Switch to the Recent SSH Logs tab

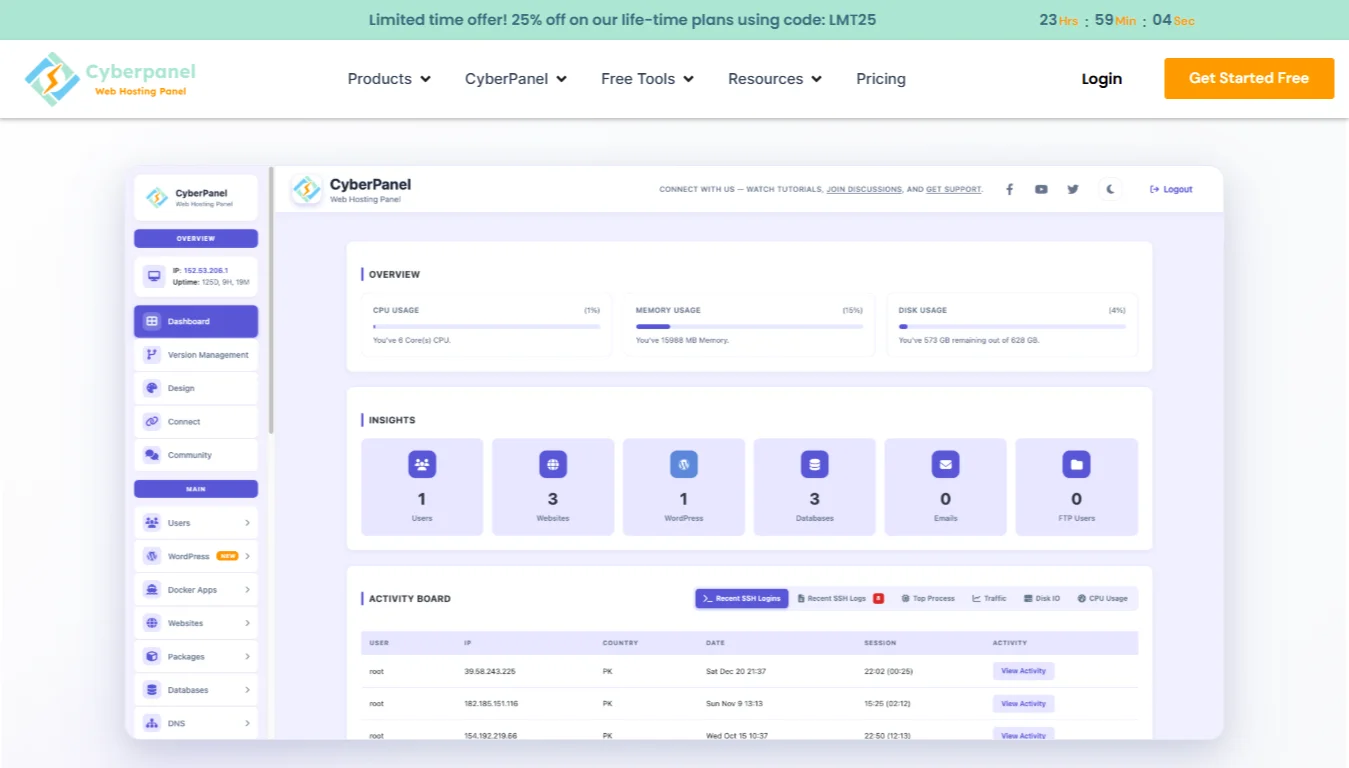click(841, 598)
